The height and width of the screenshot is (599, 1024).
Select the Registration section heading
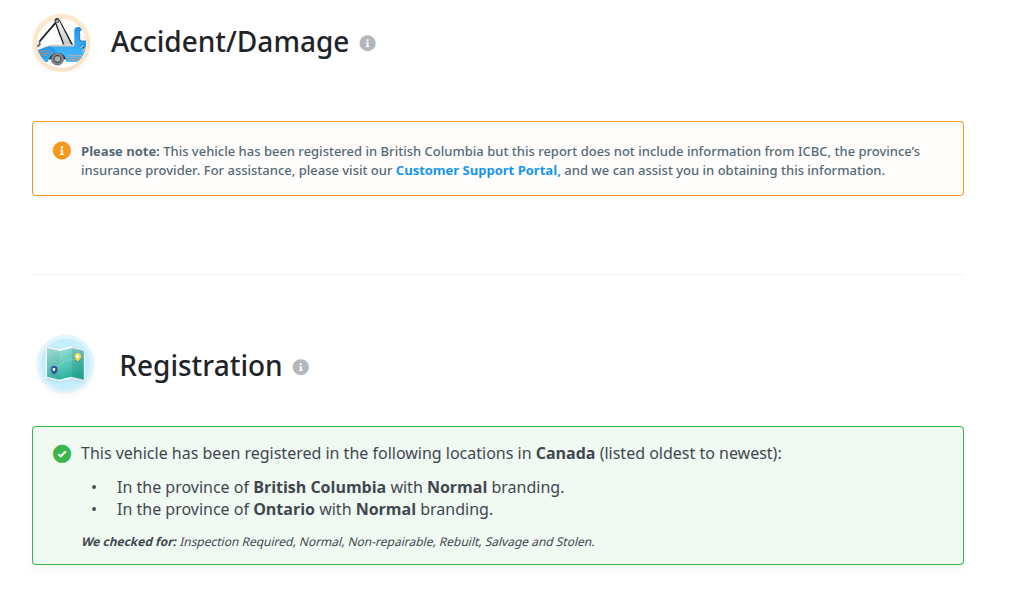point(200,366)
